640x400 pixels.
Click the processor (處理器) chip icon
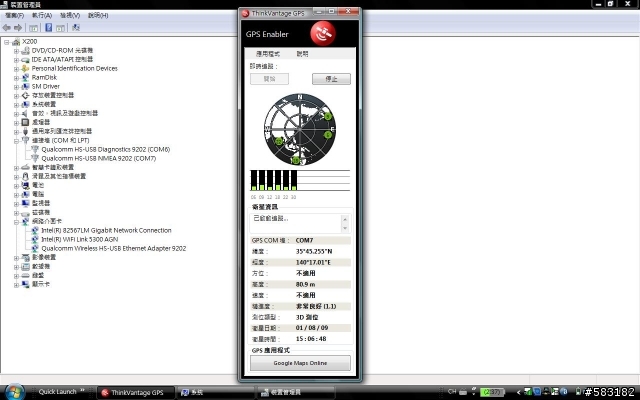coord(25,122)
